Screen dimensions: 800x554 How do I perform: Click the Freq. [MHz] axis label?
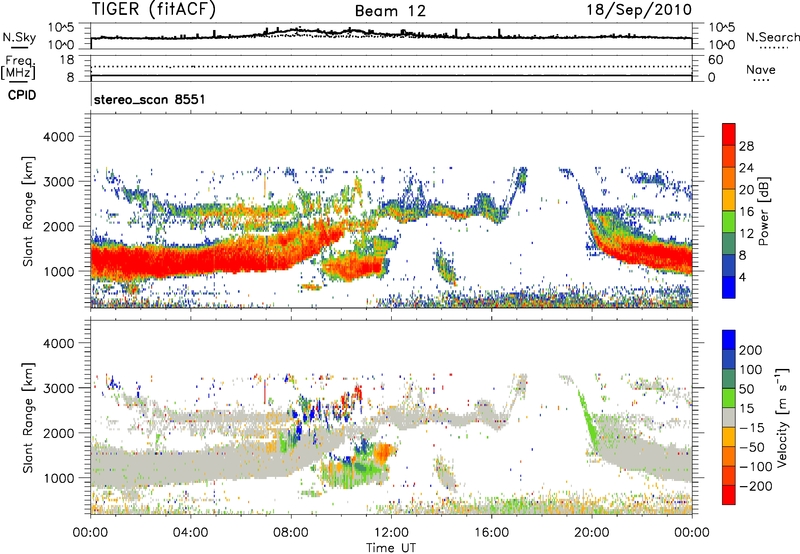[x=19, y=67]
